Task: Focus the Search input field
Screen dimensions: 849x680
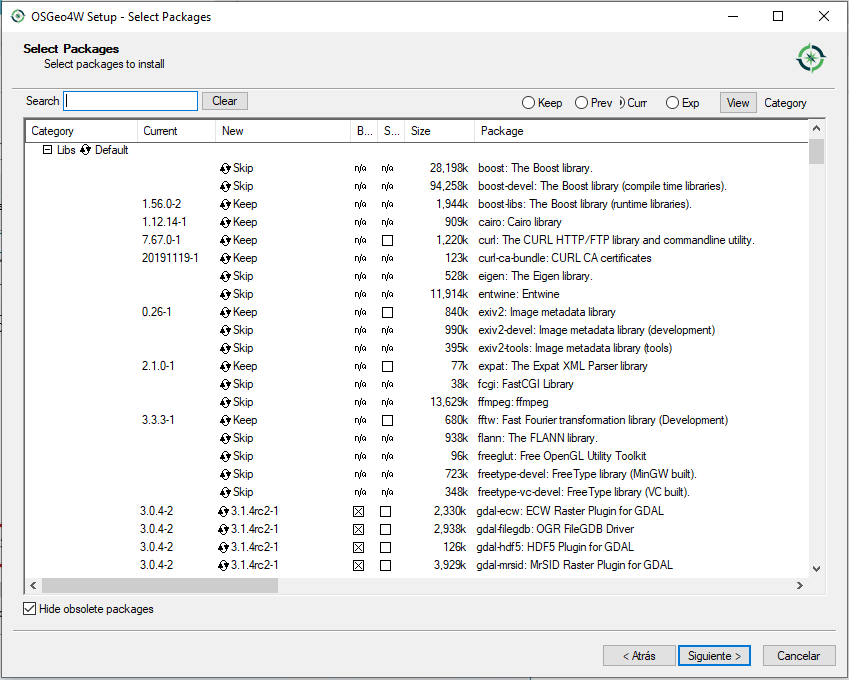Action: [130, 101]
